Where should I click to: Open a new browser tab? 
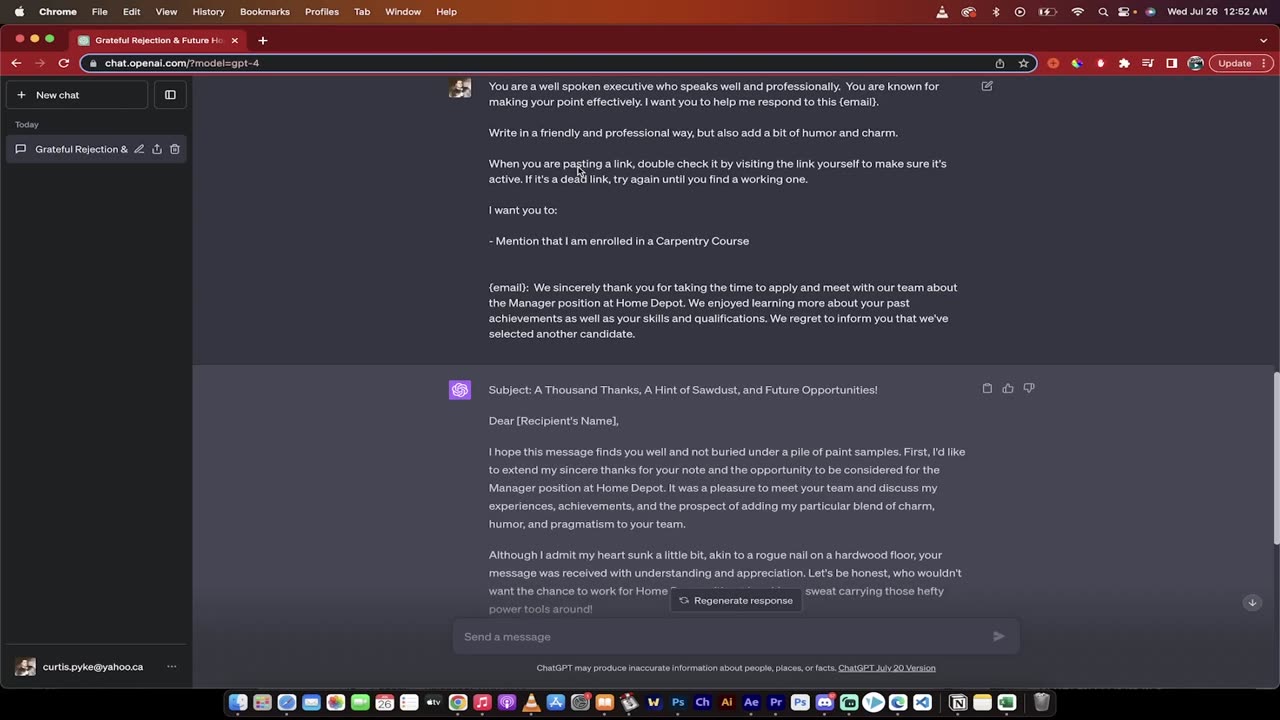(263, 40)
